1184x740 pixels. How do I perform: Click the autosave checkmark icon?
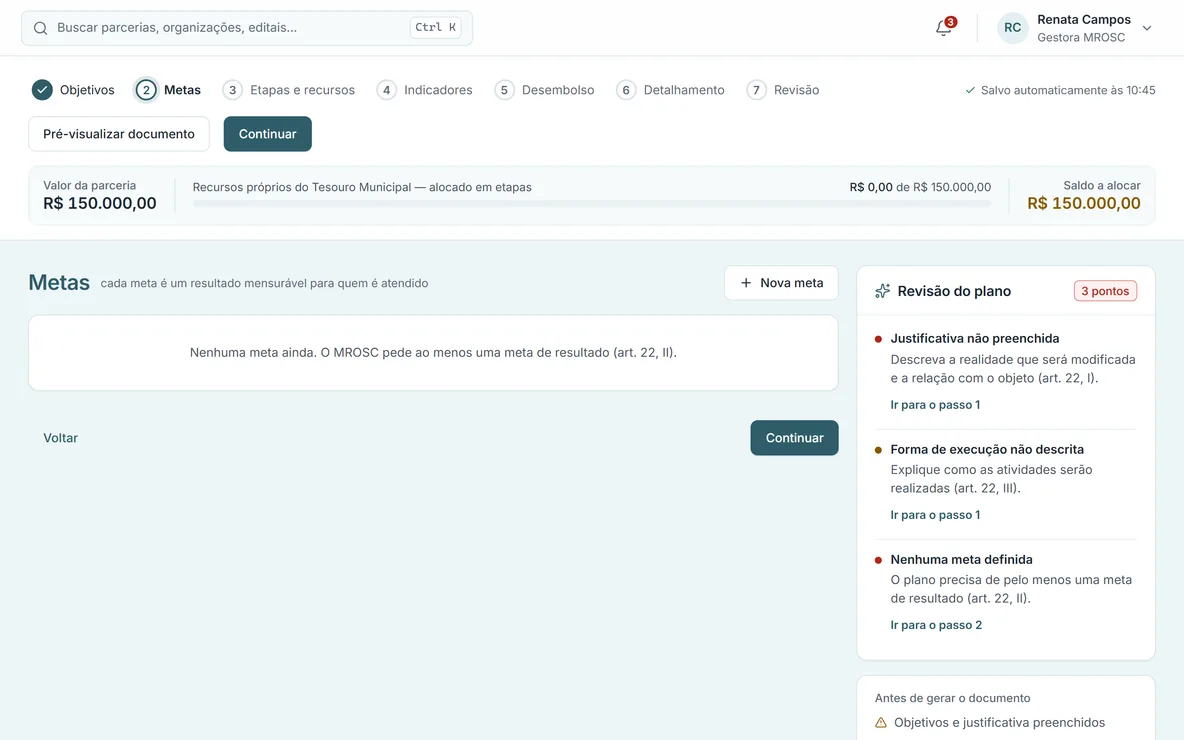click(970, 91)
